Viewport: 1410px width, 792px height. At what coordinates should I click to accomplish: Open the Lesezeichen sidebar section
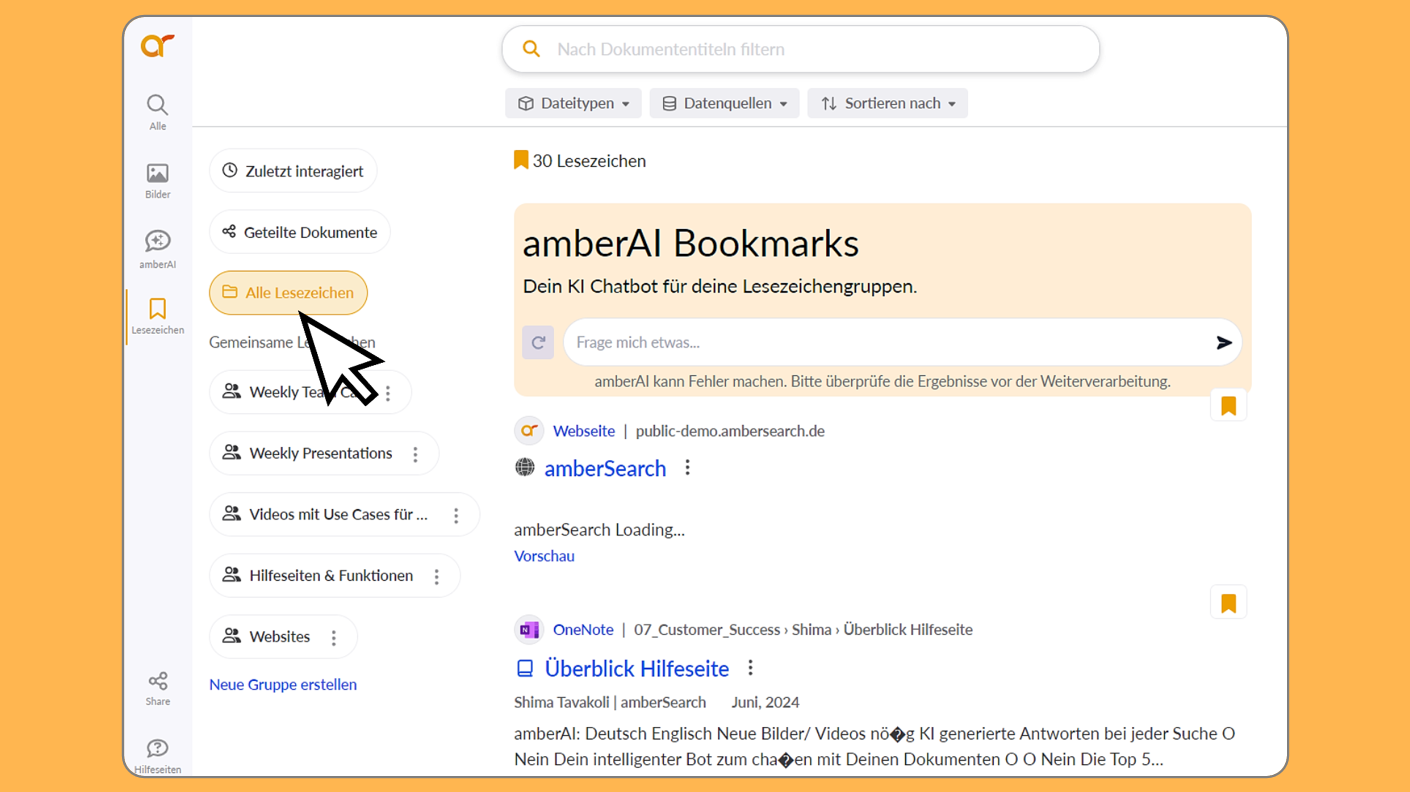tap(158, 315)
